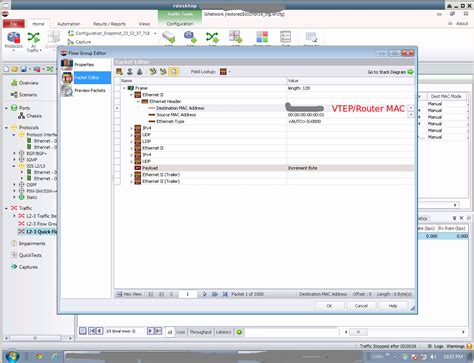
Task: Click Help in Flow Group Editor
Action: (x=393, y=306)
